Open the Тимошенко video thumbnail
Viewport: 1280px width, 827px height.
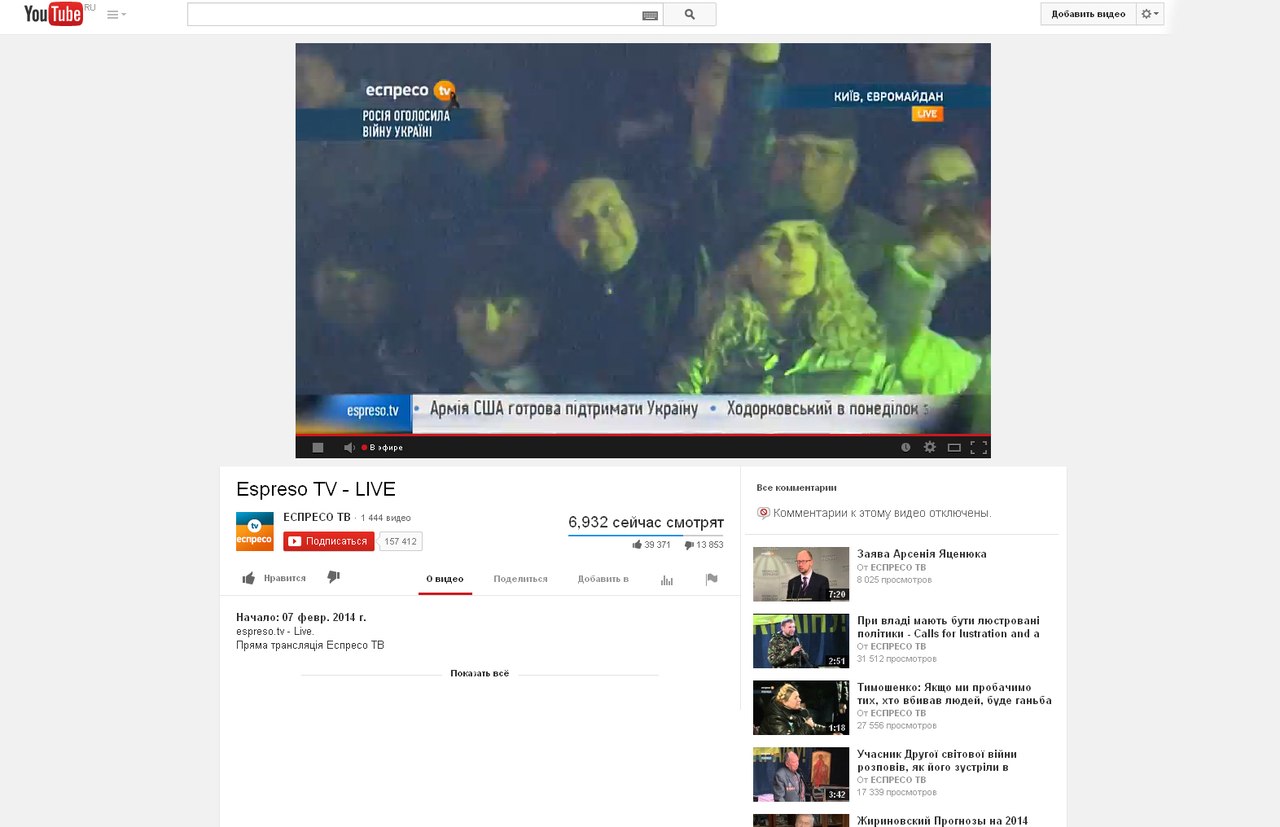(x=801, y=708)
